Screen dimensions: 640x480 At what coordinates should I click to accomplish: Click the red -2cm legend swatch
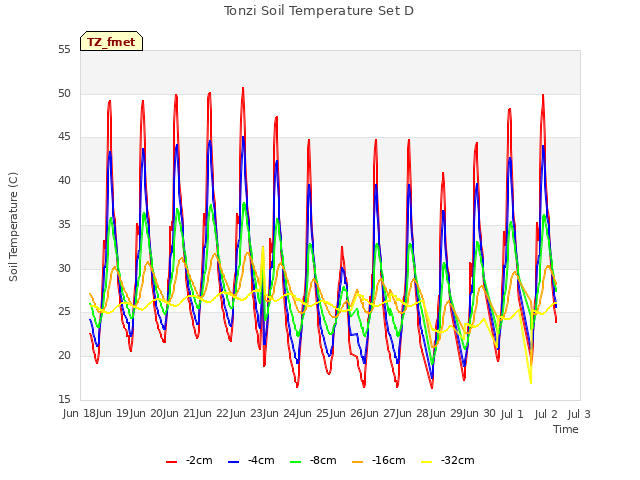click(x=172, y=461)
